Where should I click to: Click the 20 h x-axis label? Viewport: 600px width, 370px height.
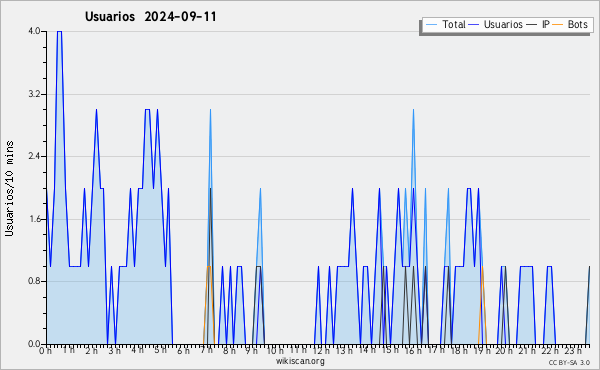coord(504,351)
